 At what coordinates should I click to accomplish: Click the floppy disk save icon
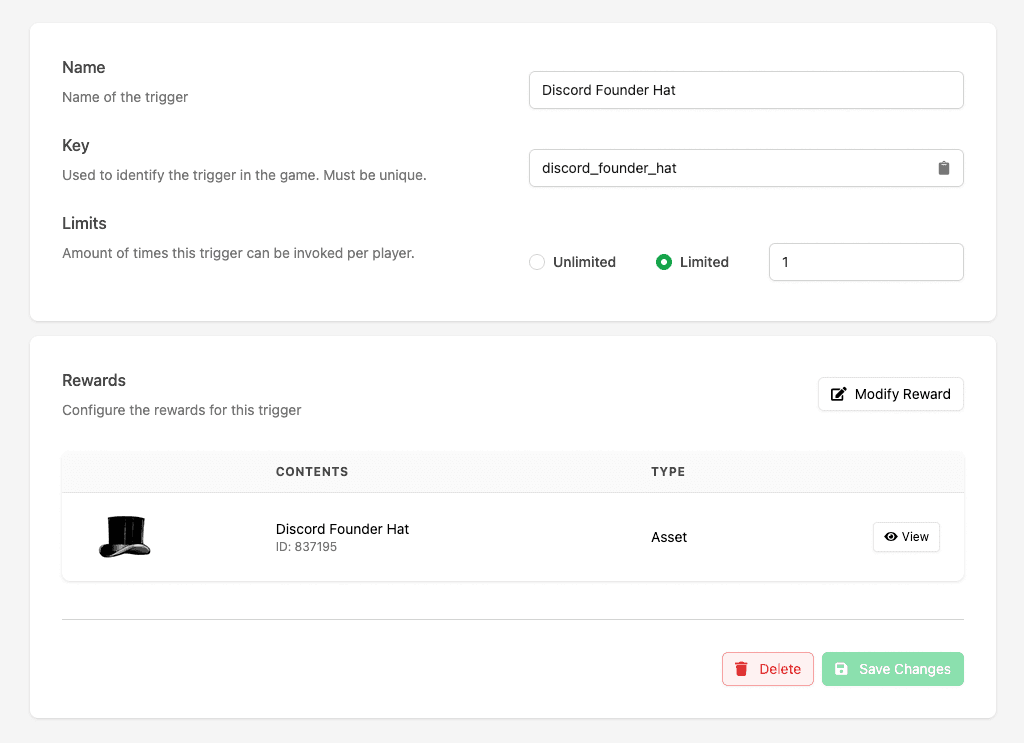tap(841, 669)
